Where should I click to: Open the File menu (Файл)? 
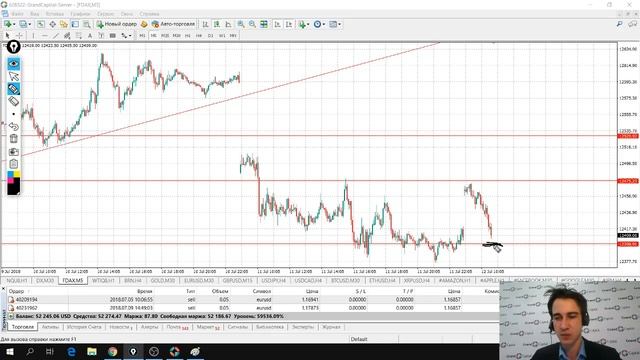pos(17,14)
